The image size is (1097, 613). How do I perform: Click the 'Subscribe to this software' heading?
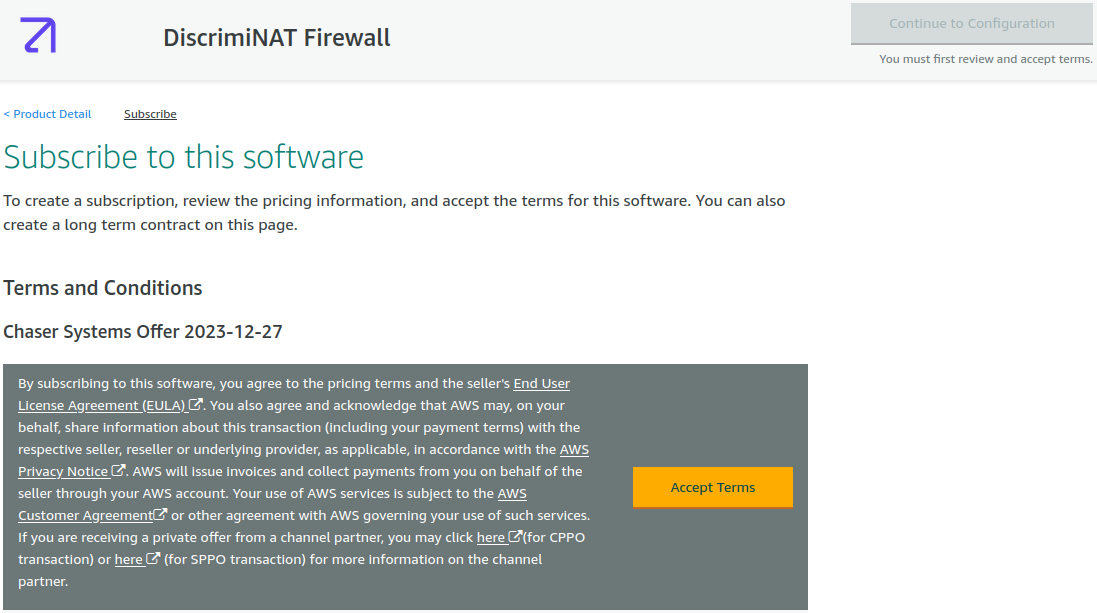pos(184,157)
